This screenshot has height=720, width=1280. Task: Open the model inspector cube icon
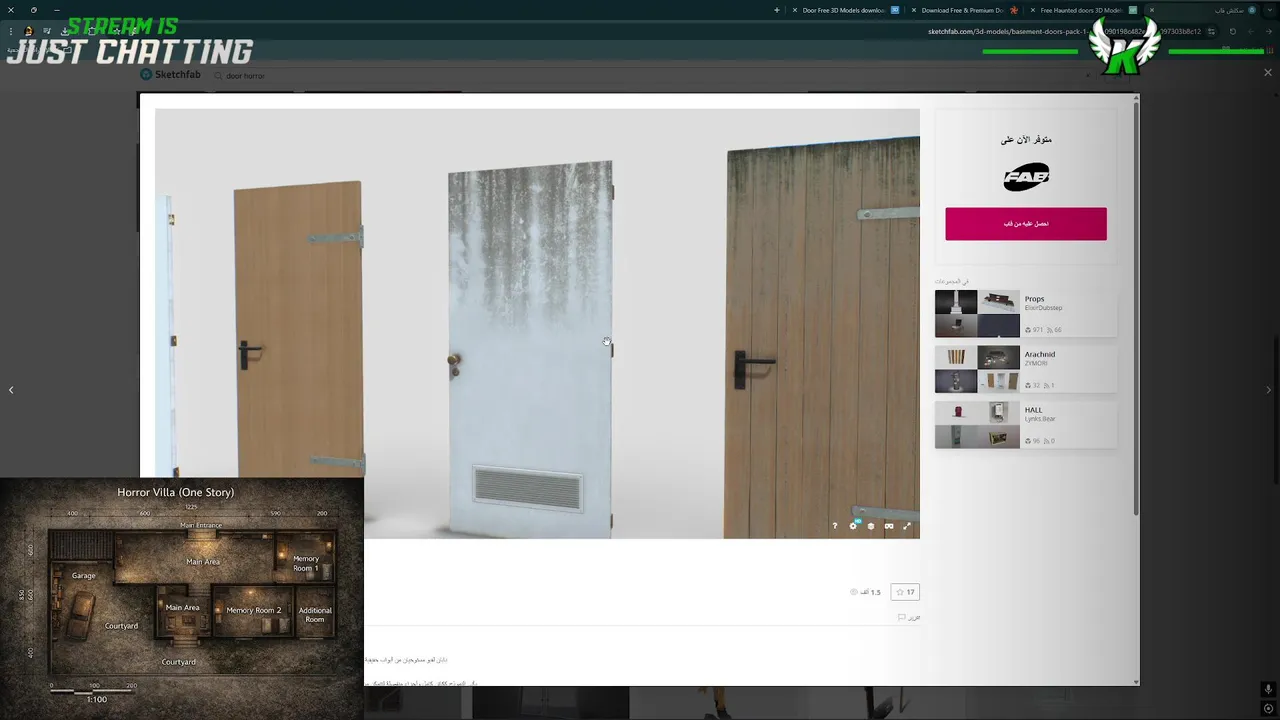[871, 526]
